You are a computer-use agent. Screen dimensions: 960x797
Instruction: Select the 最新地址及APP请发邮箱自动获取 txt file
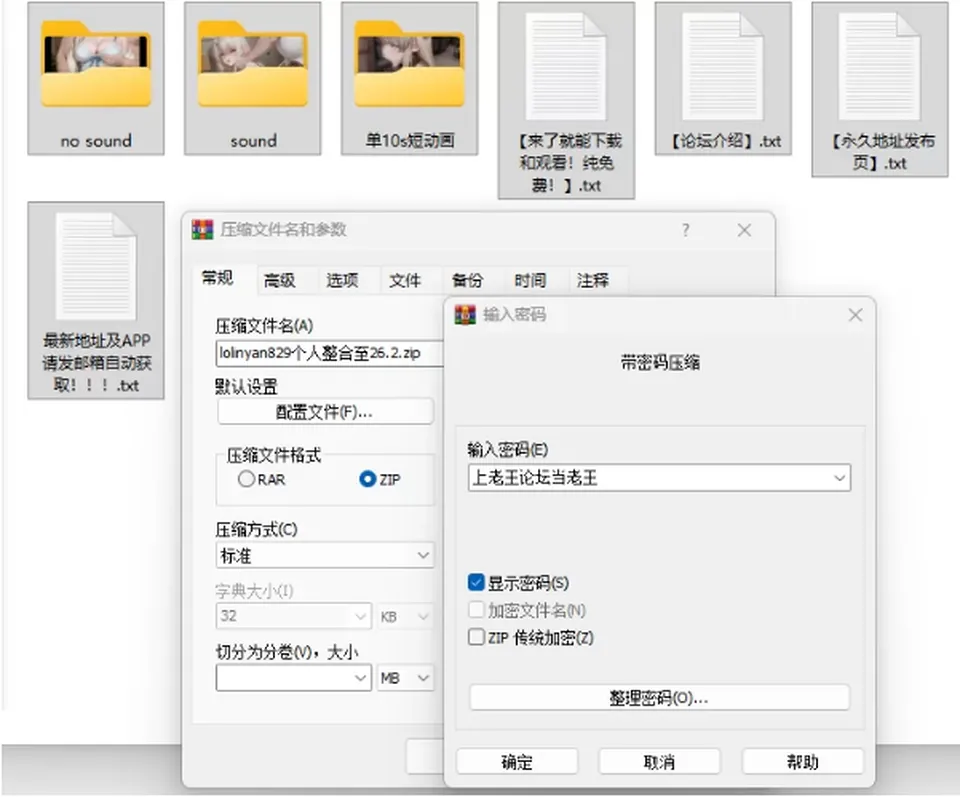[96, 301]
